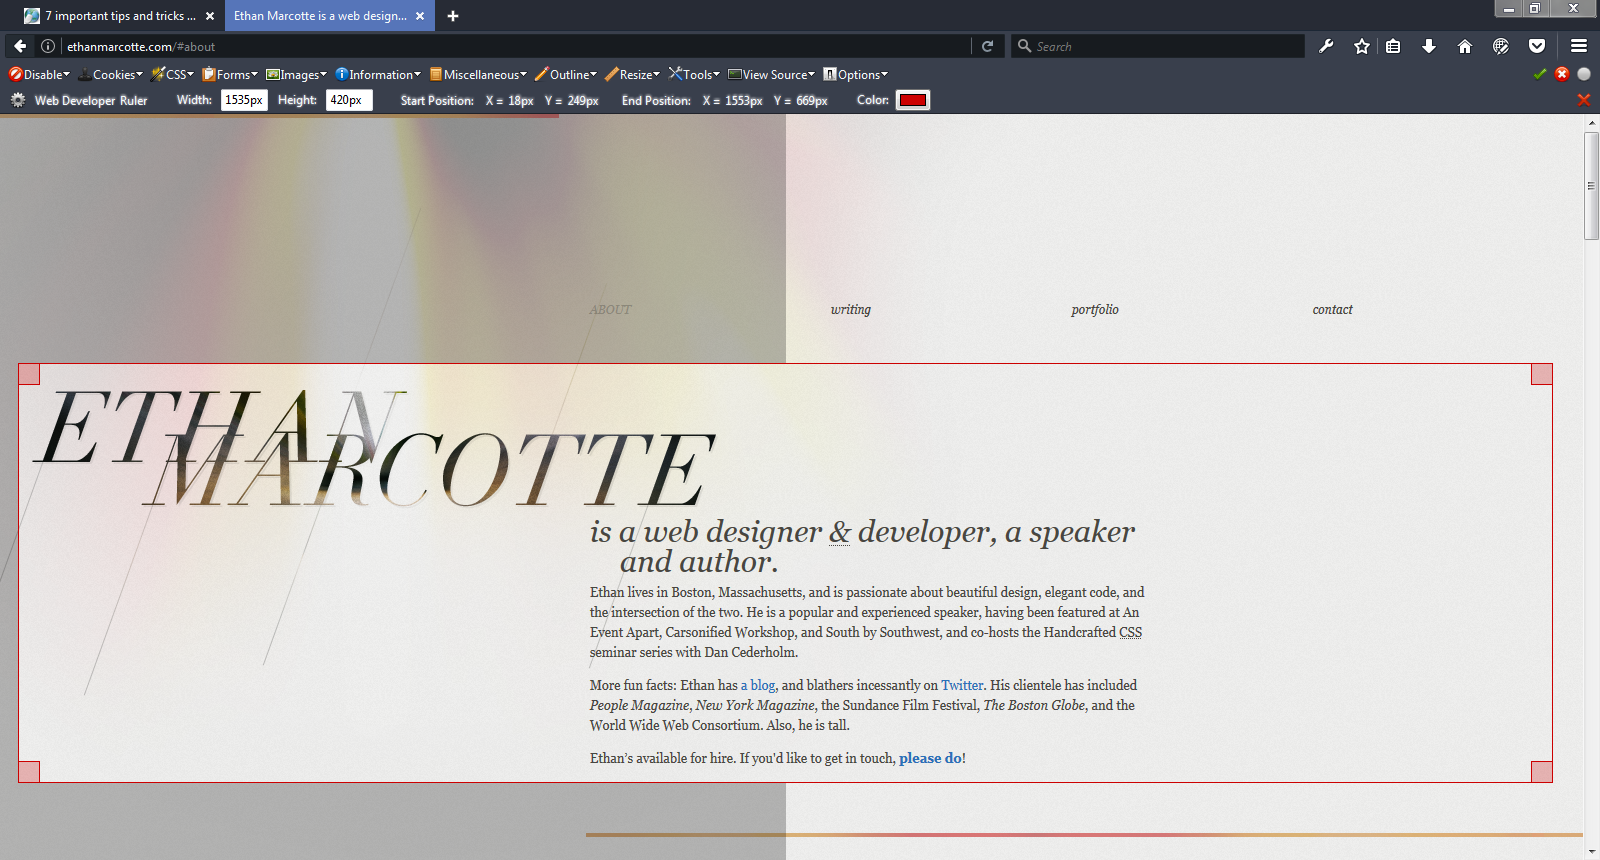Reload the page with refresh icon
The width and height of the screenshot is (1600, 860).
(987, 46)
